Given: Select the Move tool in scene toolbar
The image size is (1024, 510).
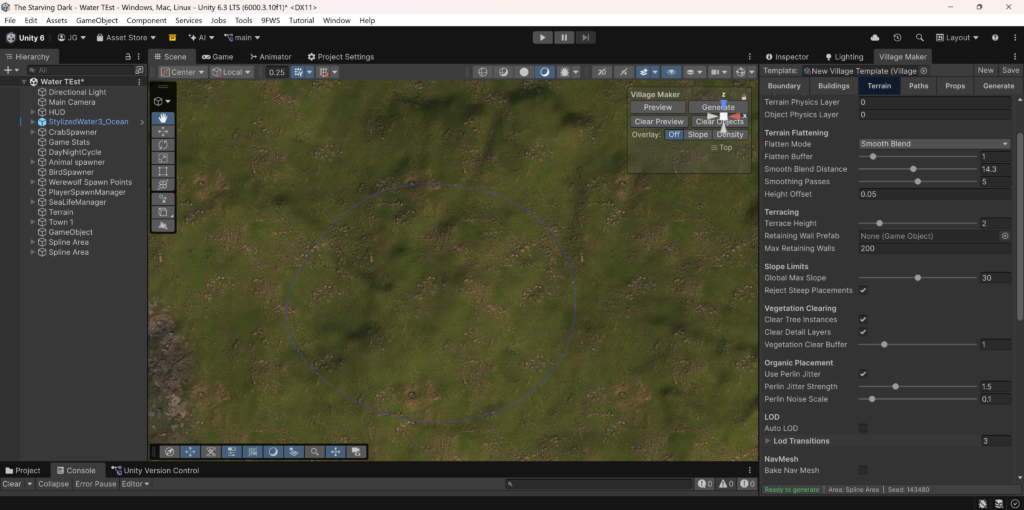Looking at the screenshot, I should 163,132.
